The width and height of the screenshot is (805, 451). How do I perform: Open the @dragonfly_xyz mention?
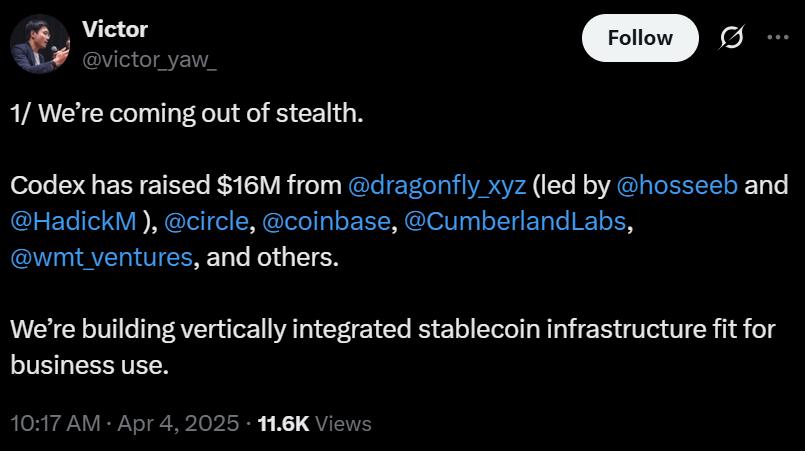[435, 185]
